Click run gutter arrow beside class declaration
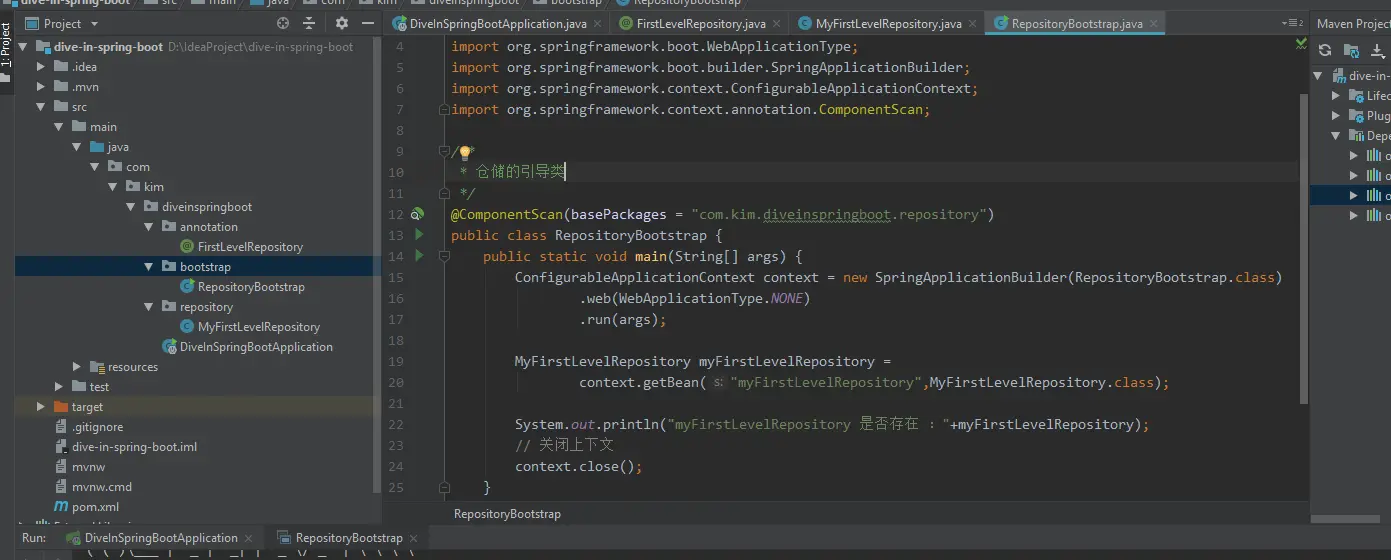 click(x=419, y=234)
